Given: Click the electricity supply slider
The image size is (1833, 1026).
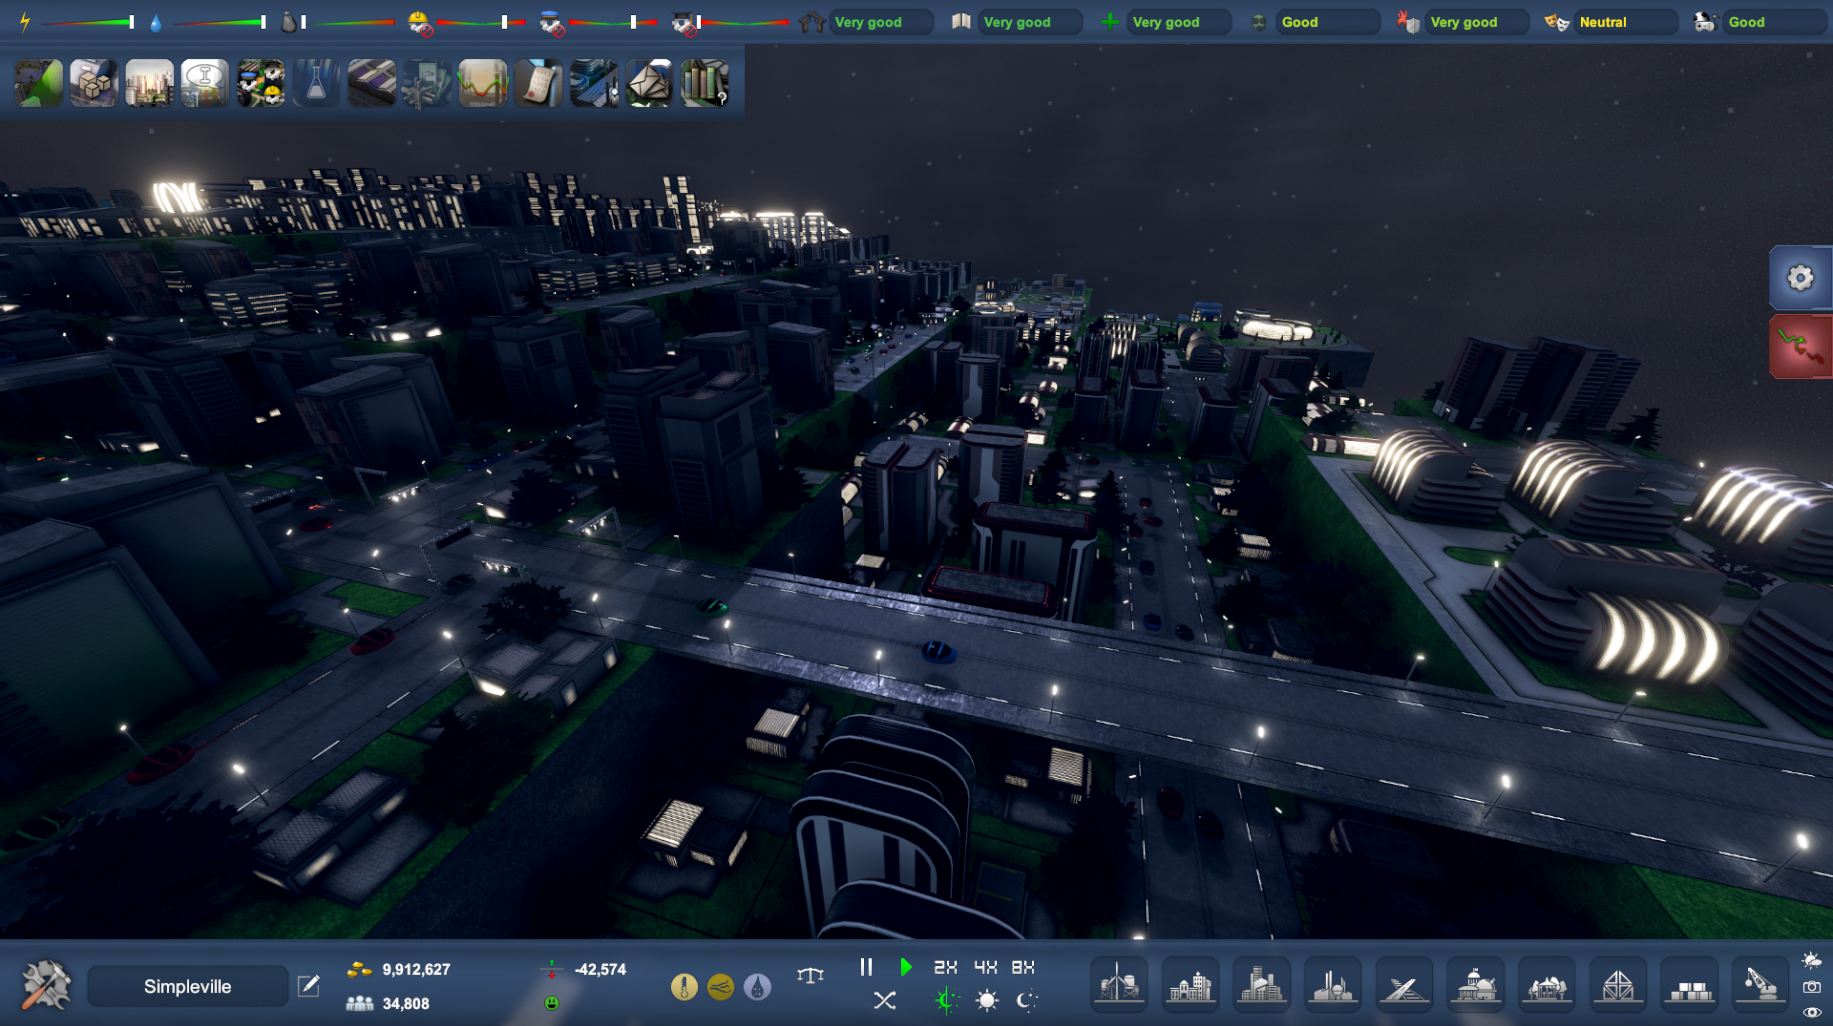Looking at the screenshot, I should click(88, 22).
